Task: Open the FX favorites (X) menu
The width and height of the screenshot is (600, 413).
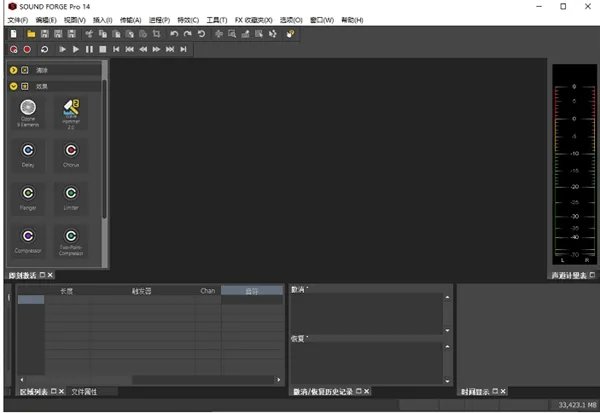Action: pos(254,20)
